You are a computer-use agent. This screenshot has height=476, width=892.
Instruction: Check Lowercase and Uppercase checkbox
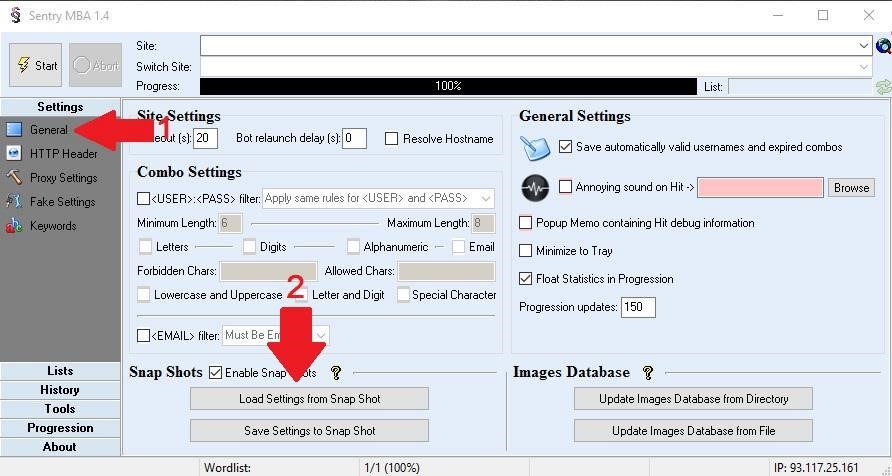(x=144, y=295)
